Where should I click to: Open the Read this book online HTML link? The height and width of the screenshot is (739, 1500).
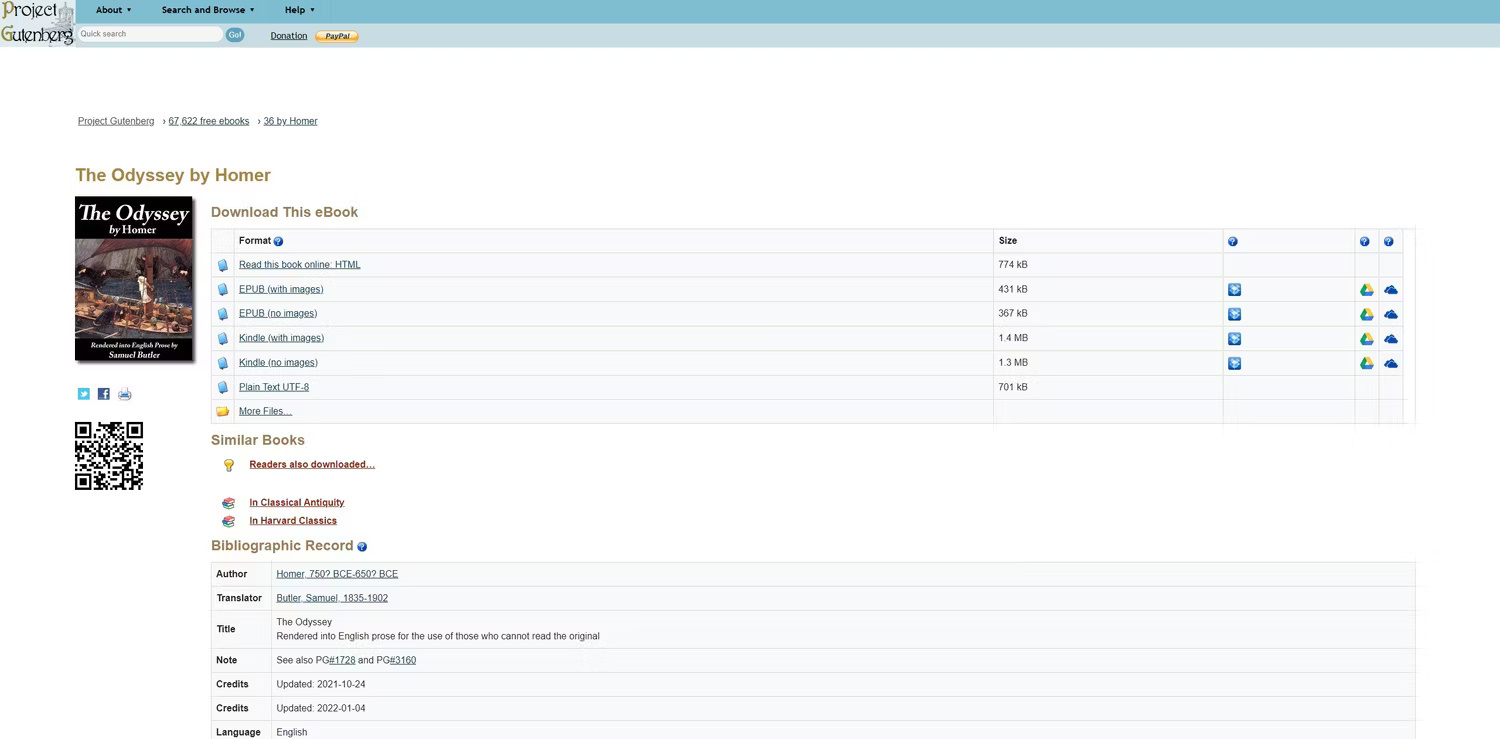[x=299, y=265]
